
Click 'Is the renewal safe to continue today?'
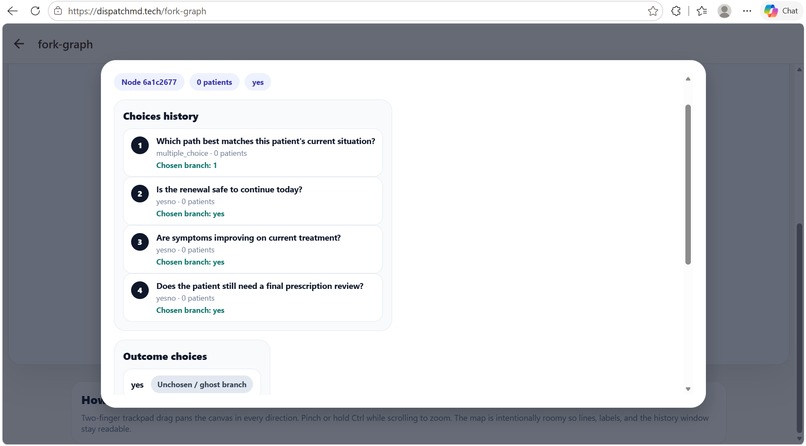pyautogui.click(x=229, y=190)
